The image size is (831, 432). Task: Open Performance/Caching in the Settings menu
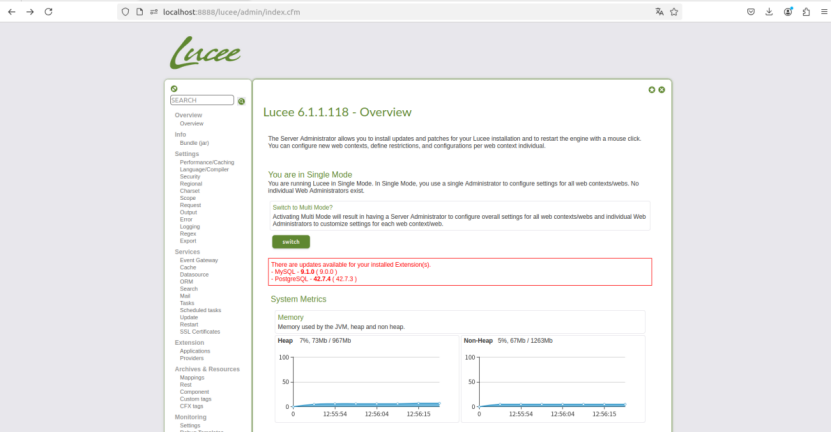pyautogui.click(x=206, y=162)
